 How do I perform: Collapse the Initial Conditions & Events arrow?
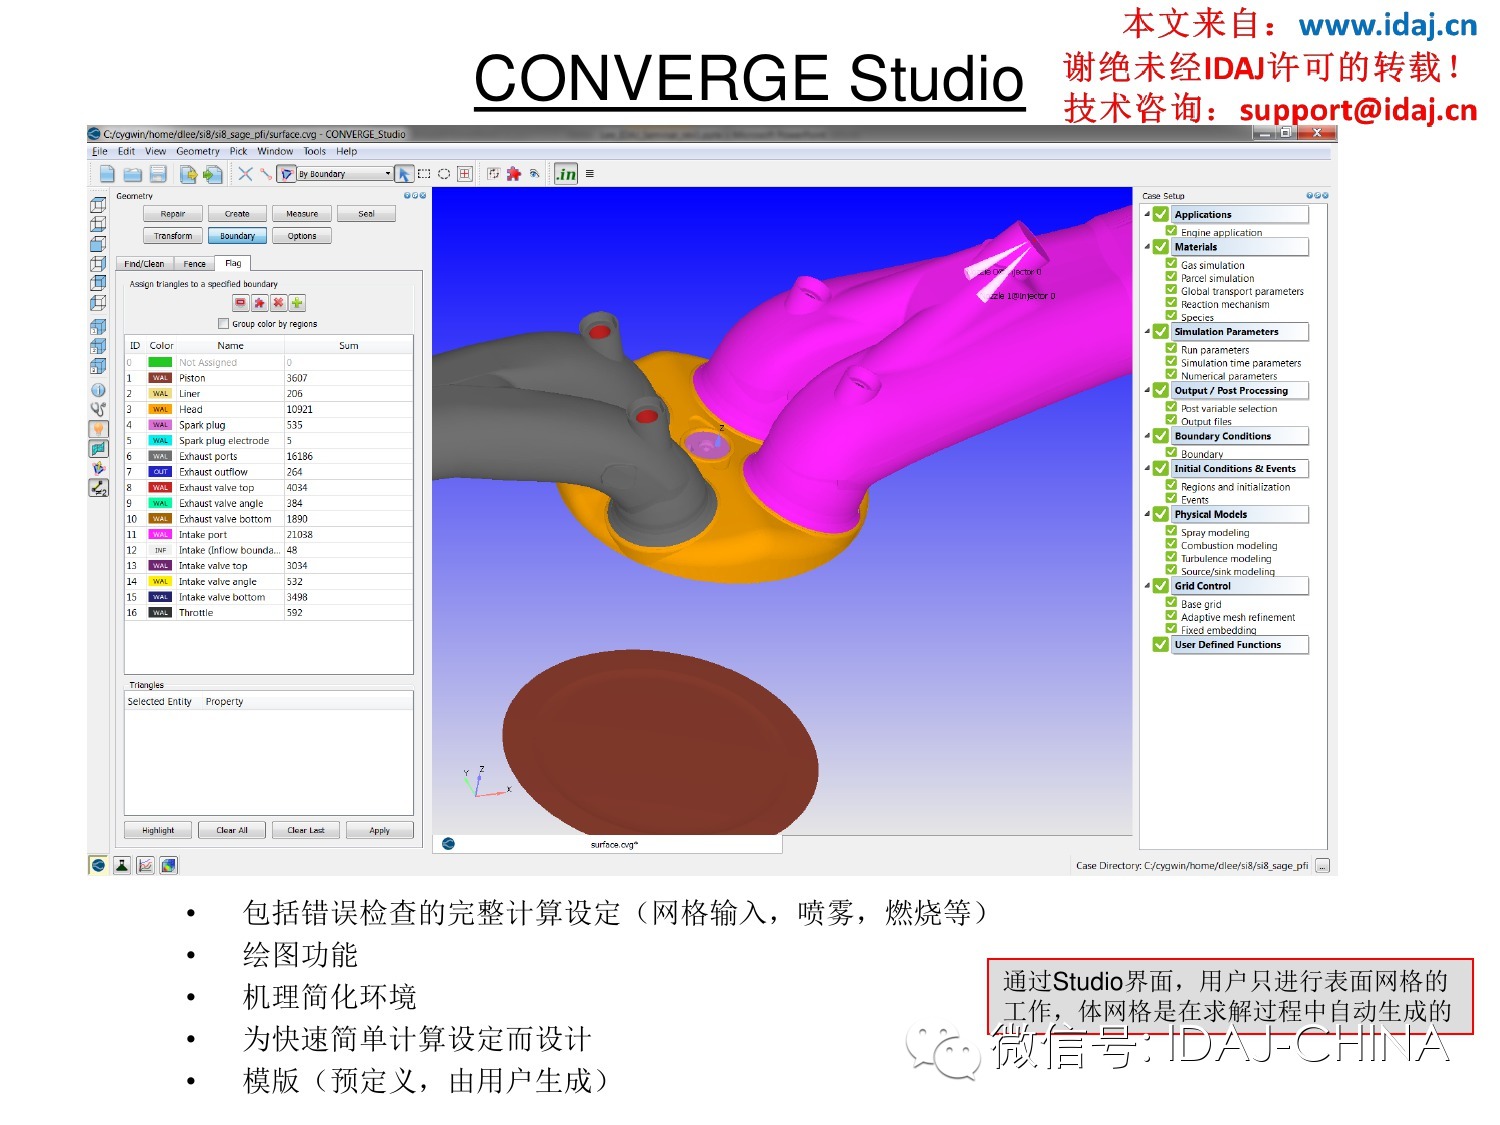point(1147,467)
